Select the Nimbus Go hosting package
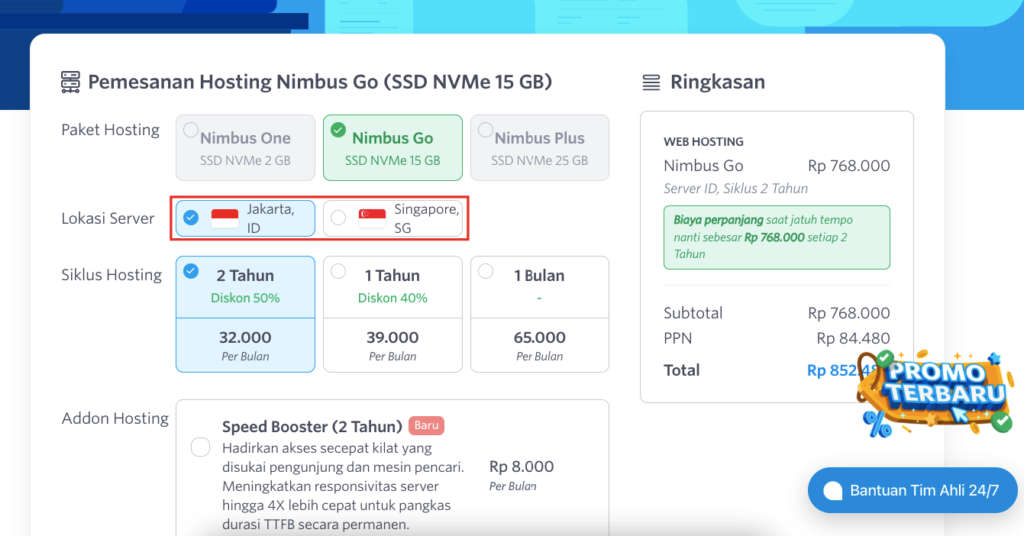 [392, 148]
